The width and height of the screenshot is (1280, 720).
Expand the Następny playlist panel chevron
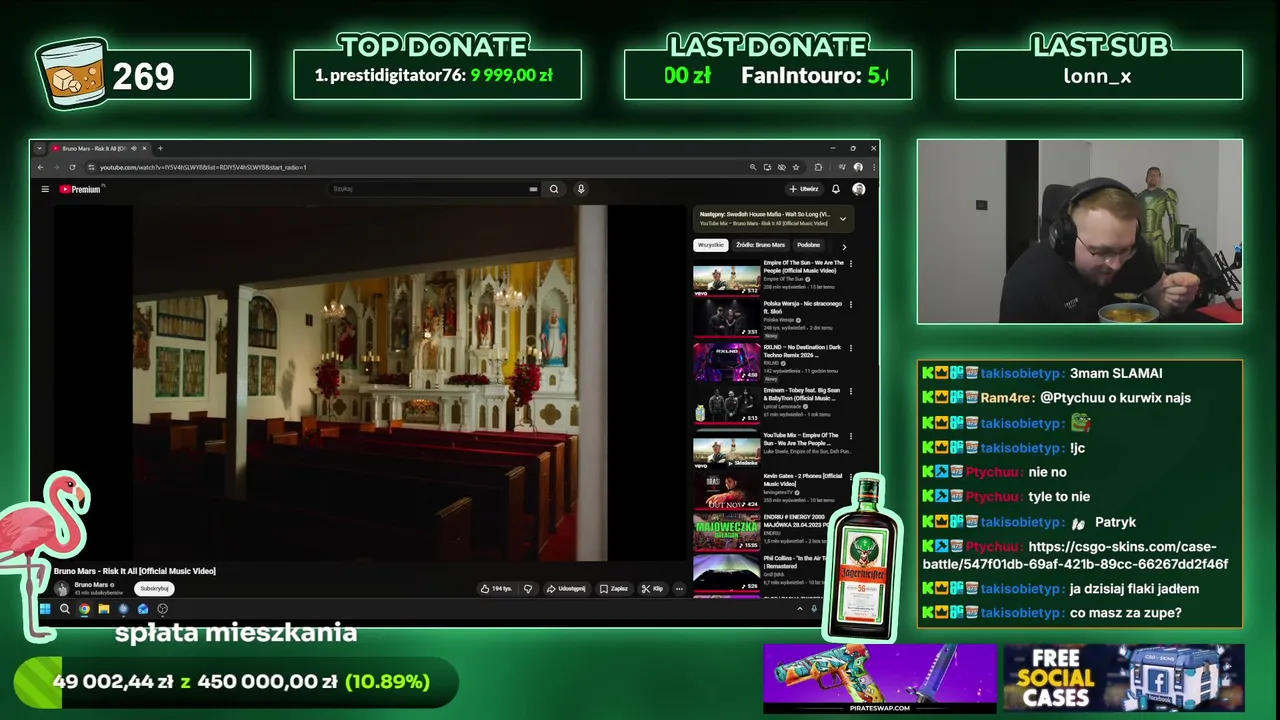click(x=843, y=218)
